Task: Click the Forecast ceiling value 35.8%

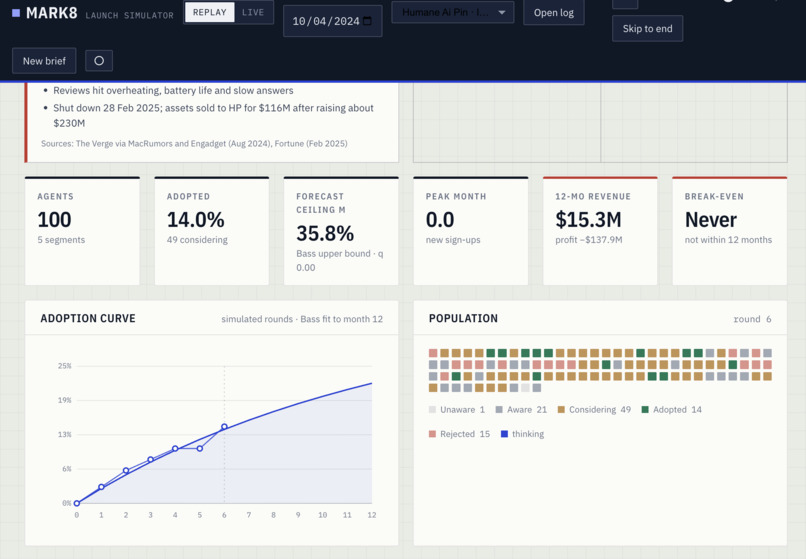Action: [x=325, y=233]
